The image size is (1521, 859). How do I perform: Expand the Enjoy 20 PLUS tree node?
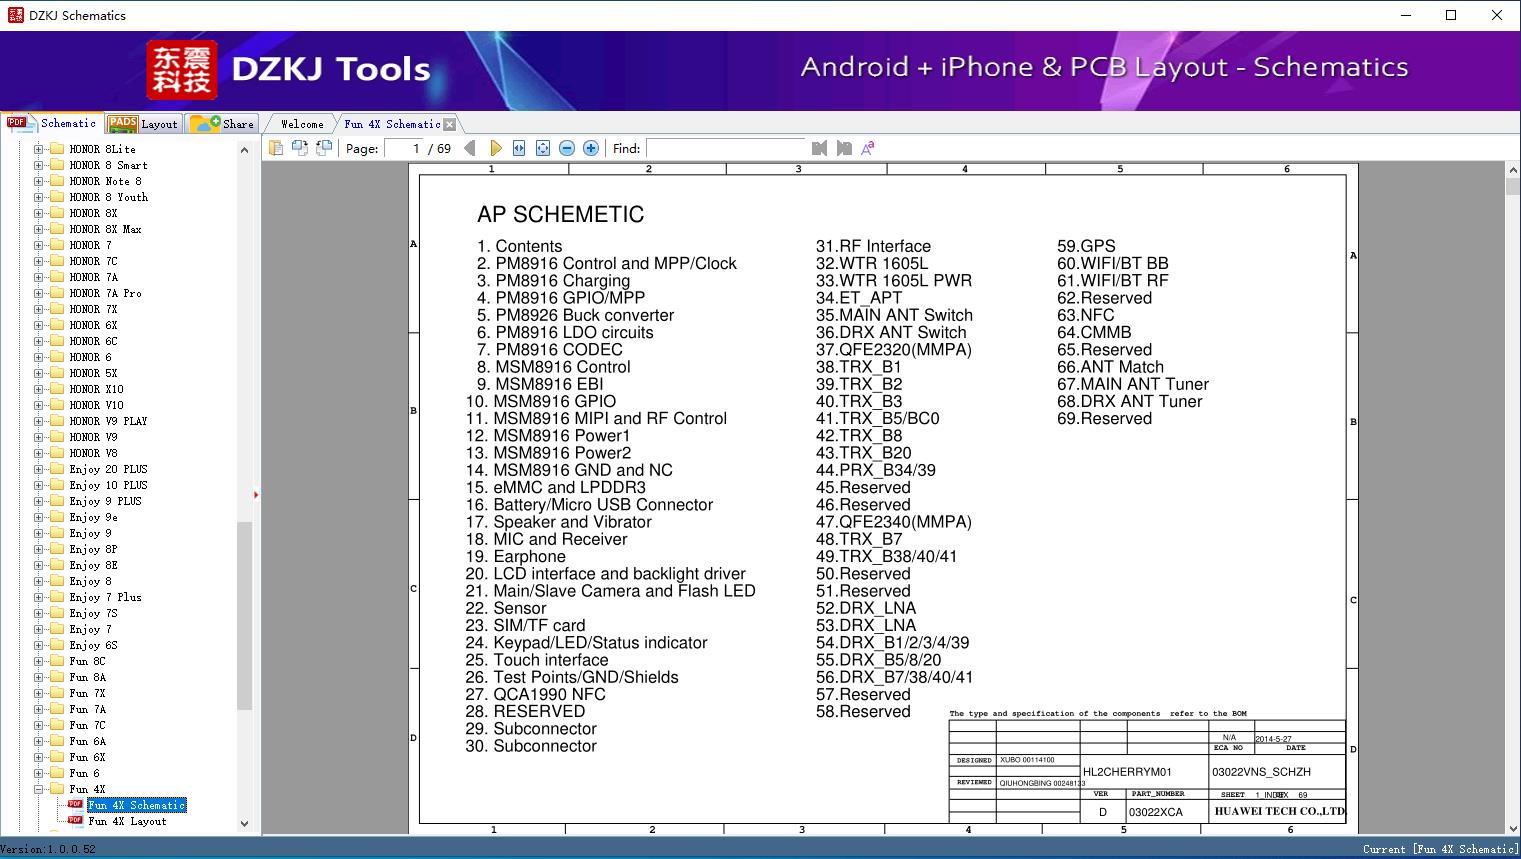pyautogui.click(x=39, y=469)
